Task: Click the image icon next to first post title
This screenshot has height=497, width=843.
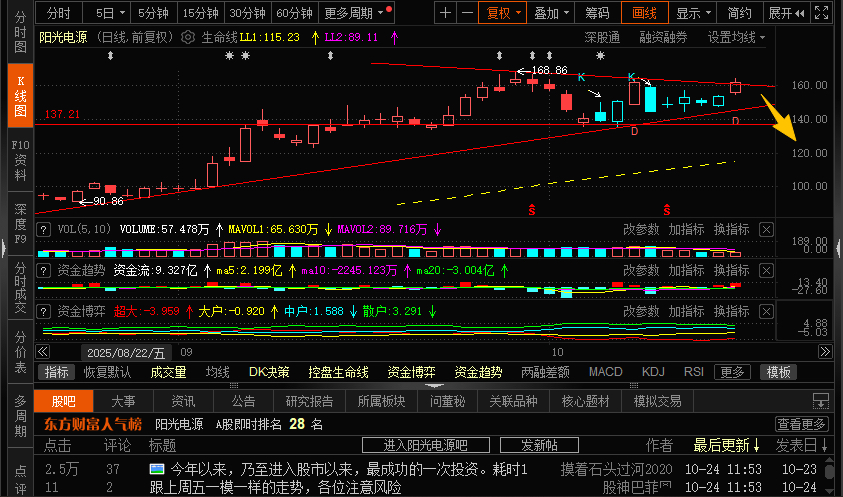Action: [156, 469]
